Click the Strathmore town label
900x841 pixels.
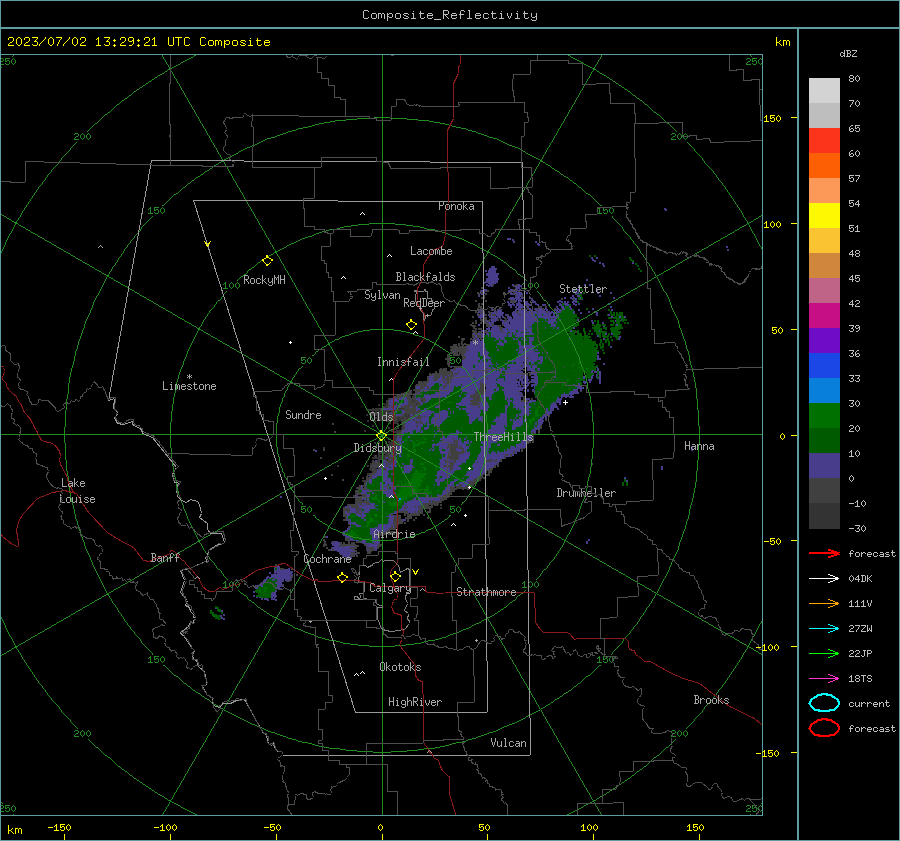486,592
